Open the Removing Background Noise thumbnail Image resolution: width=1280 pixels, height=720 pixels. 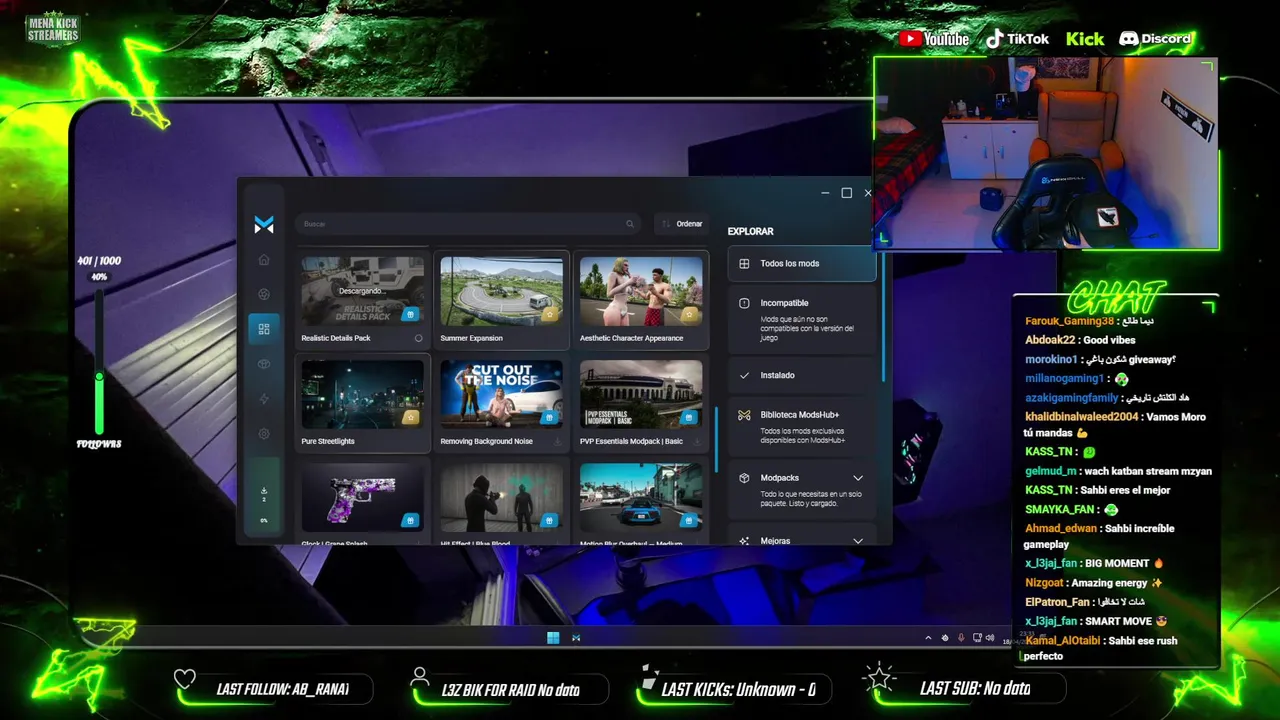pyautogui.click(x=502, y=394)
